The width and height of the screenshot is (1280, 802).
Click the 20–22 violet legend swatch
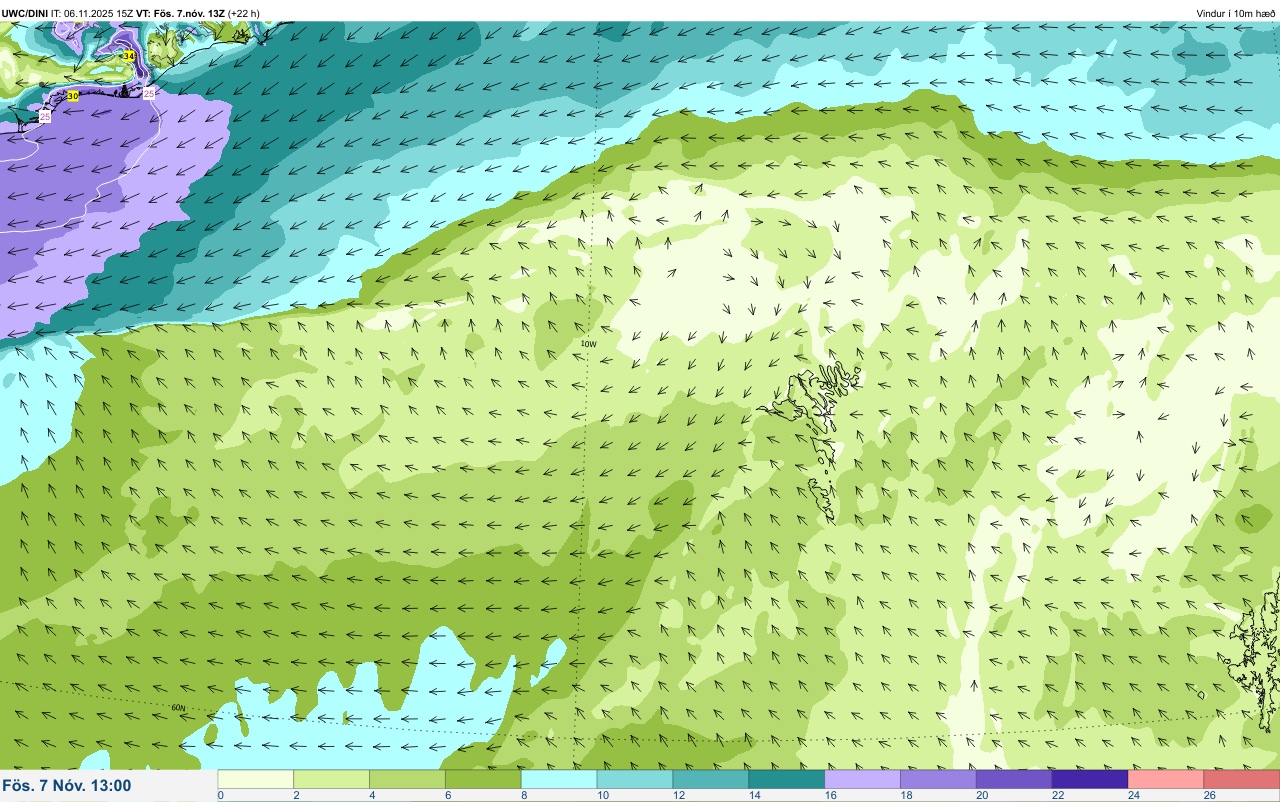click(1014, 779)
